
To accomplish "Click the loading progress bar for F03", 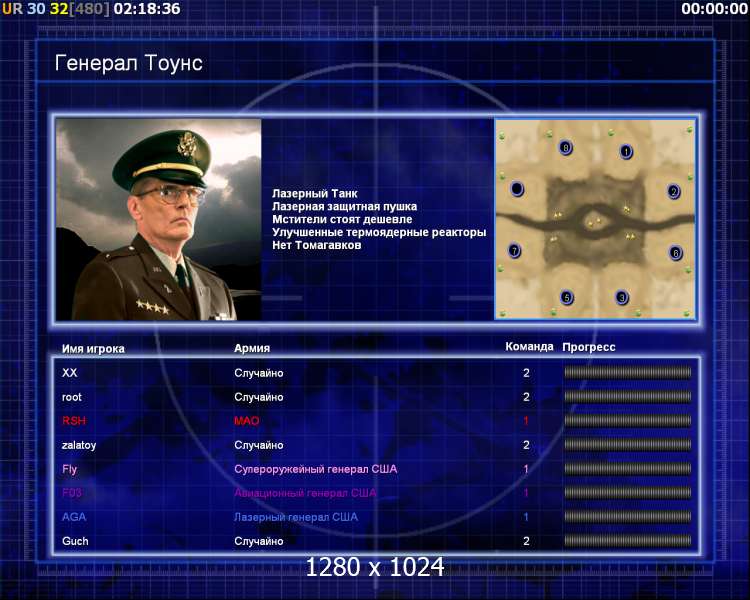I will (x=628, y=493).
